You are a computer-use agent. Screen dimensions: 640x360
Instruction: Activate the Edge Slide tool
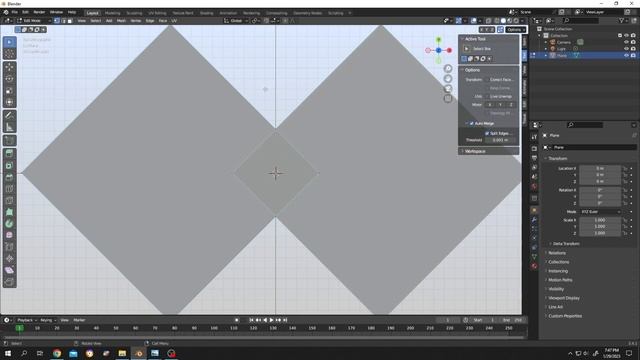pos(9,247)
